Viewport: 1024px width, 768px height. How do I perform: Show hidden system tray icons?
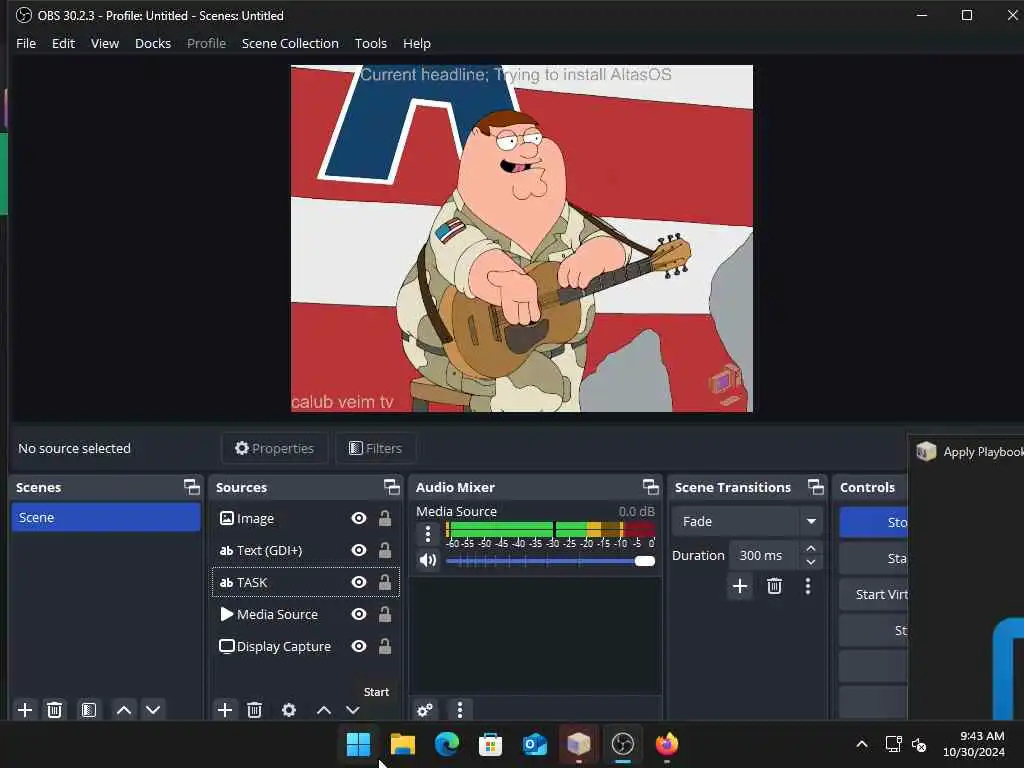click(862, 744)
